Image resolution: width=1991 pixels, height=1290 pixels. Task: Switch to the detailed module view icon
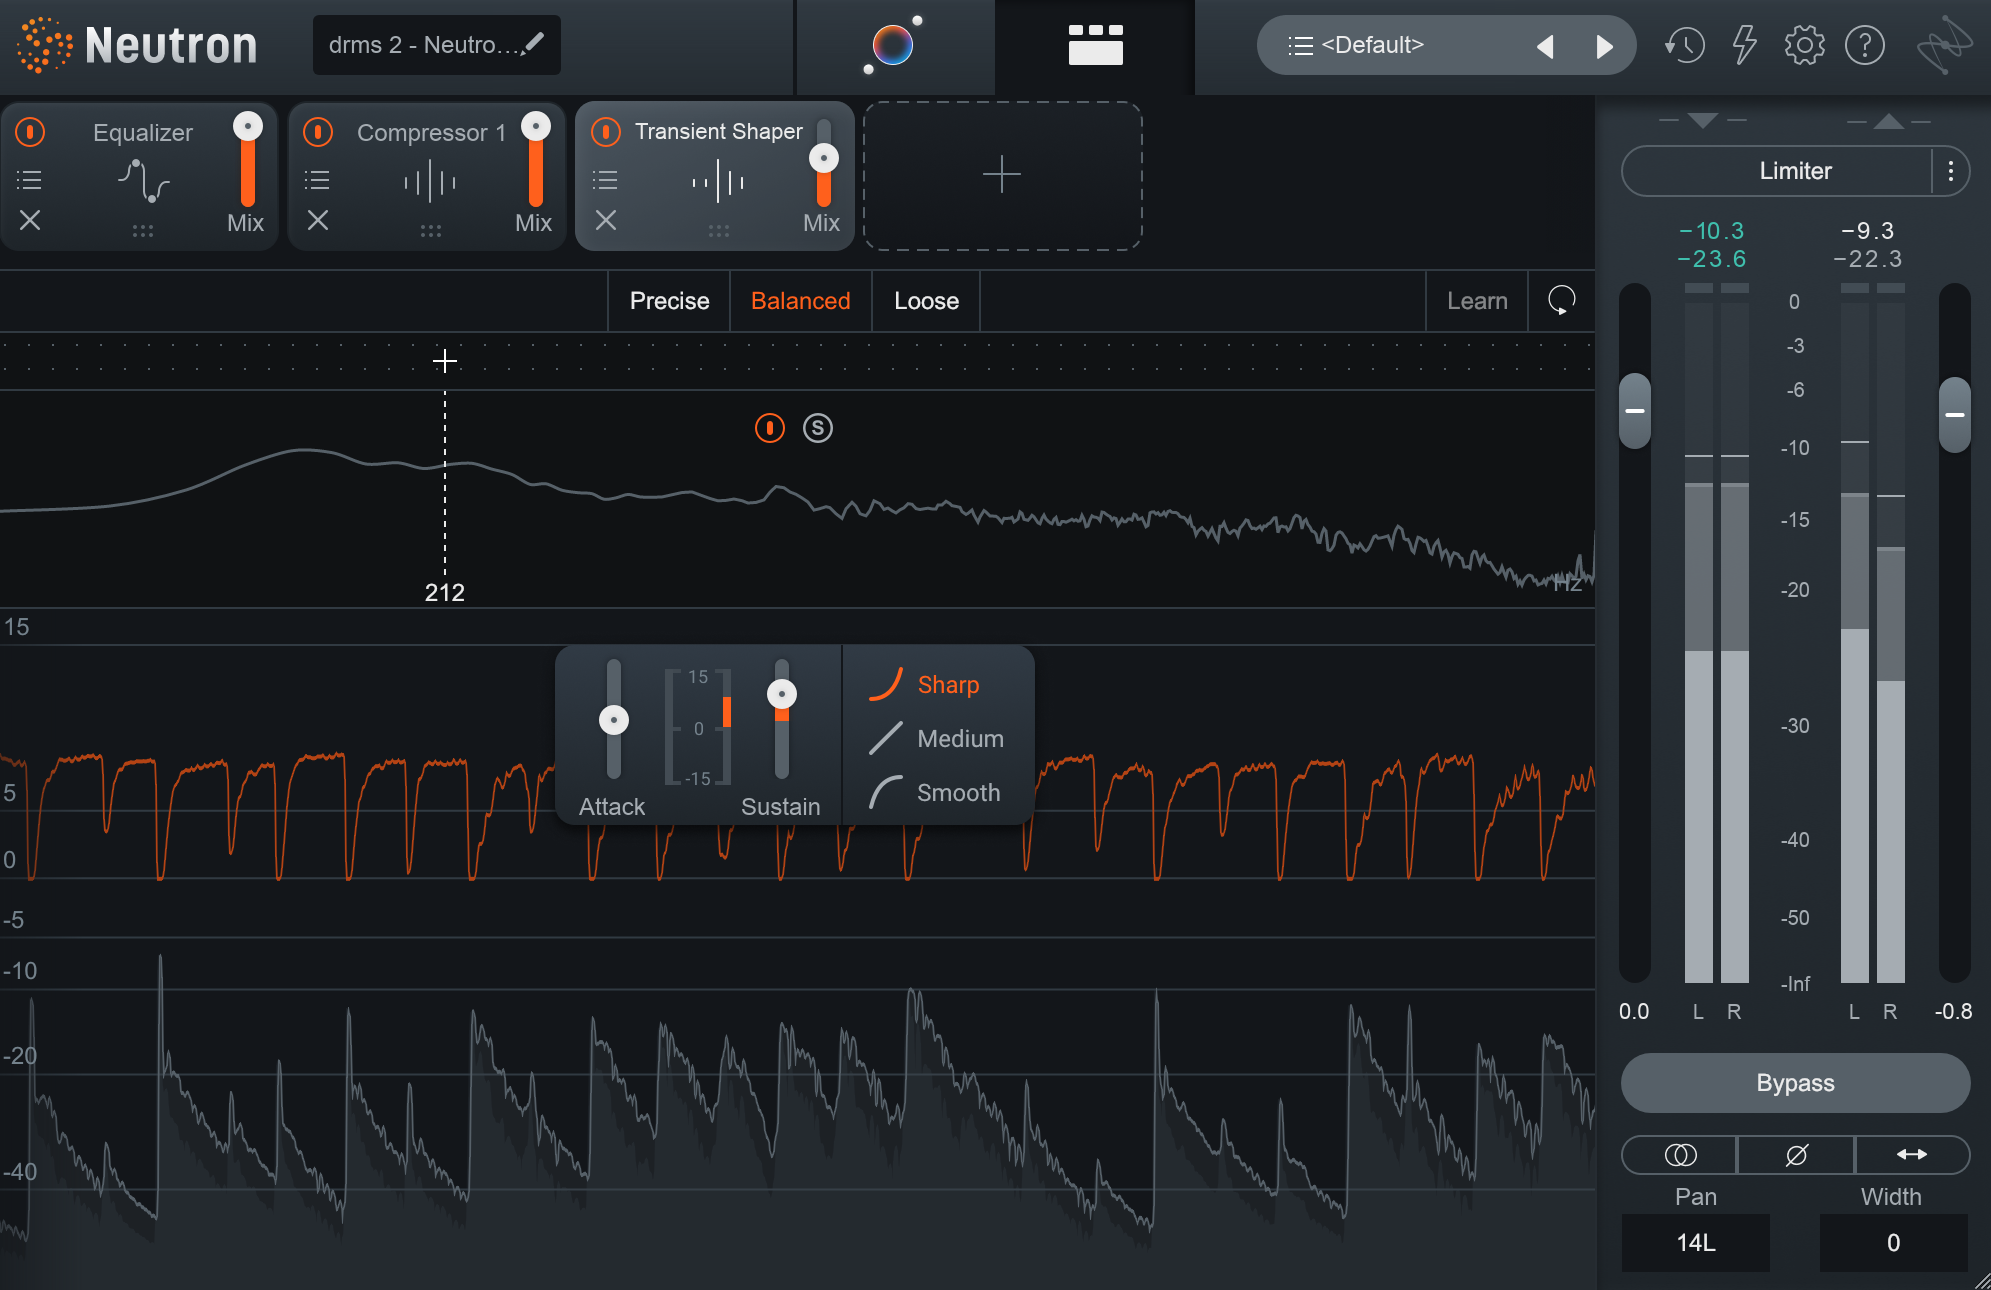click(1095, 45)
